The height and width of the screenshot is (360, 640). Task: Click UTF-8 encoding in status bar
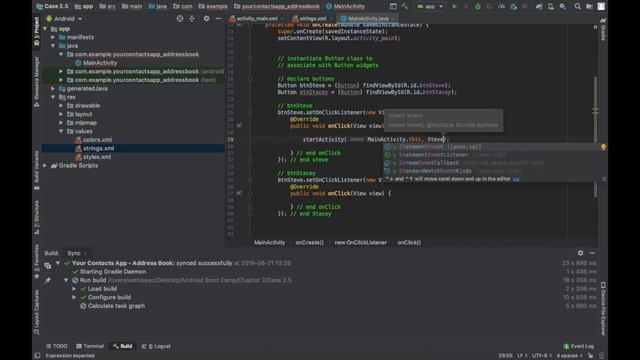[542, 356]
